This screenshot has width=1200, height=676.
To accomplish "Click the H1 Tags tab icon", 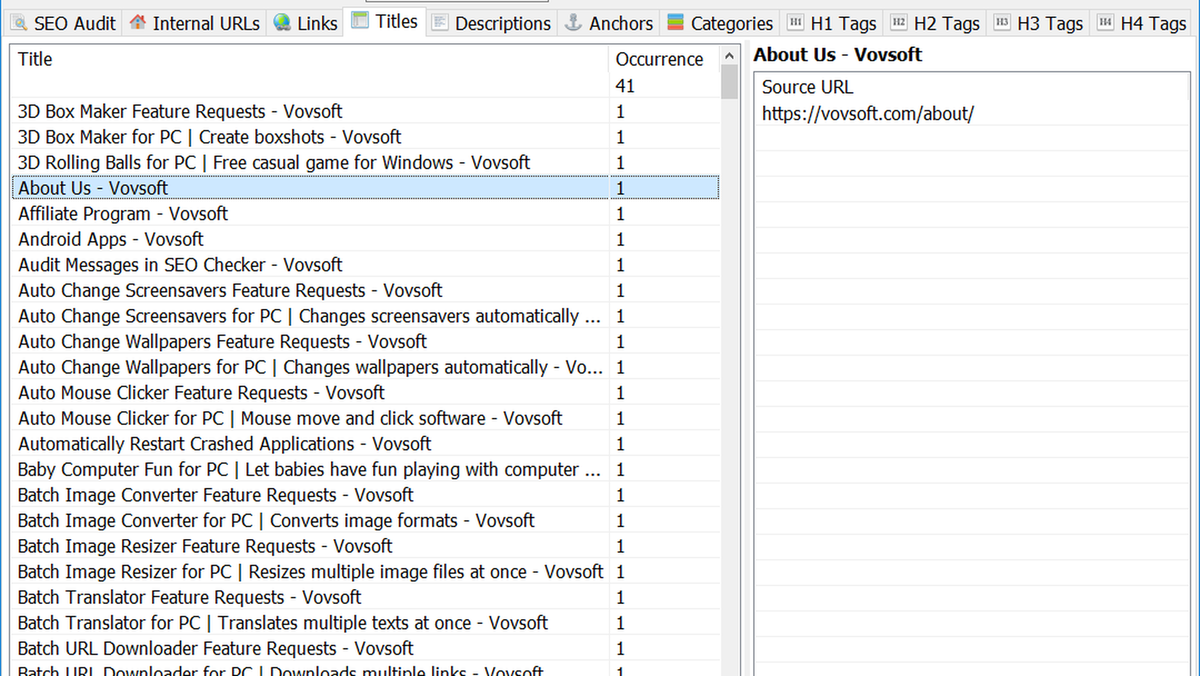I will click(x=796, y=22).
